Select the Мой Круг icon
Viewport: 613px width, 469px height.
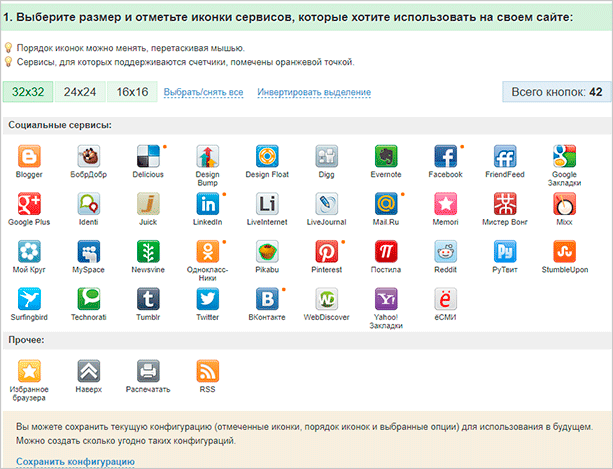click(29, 251)
